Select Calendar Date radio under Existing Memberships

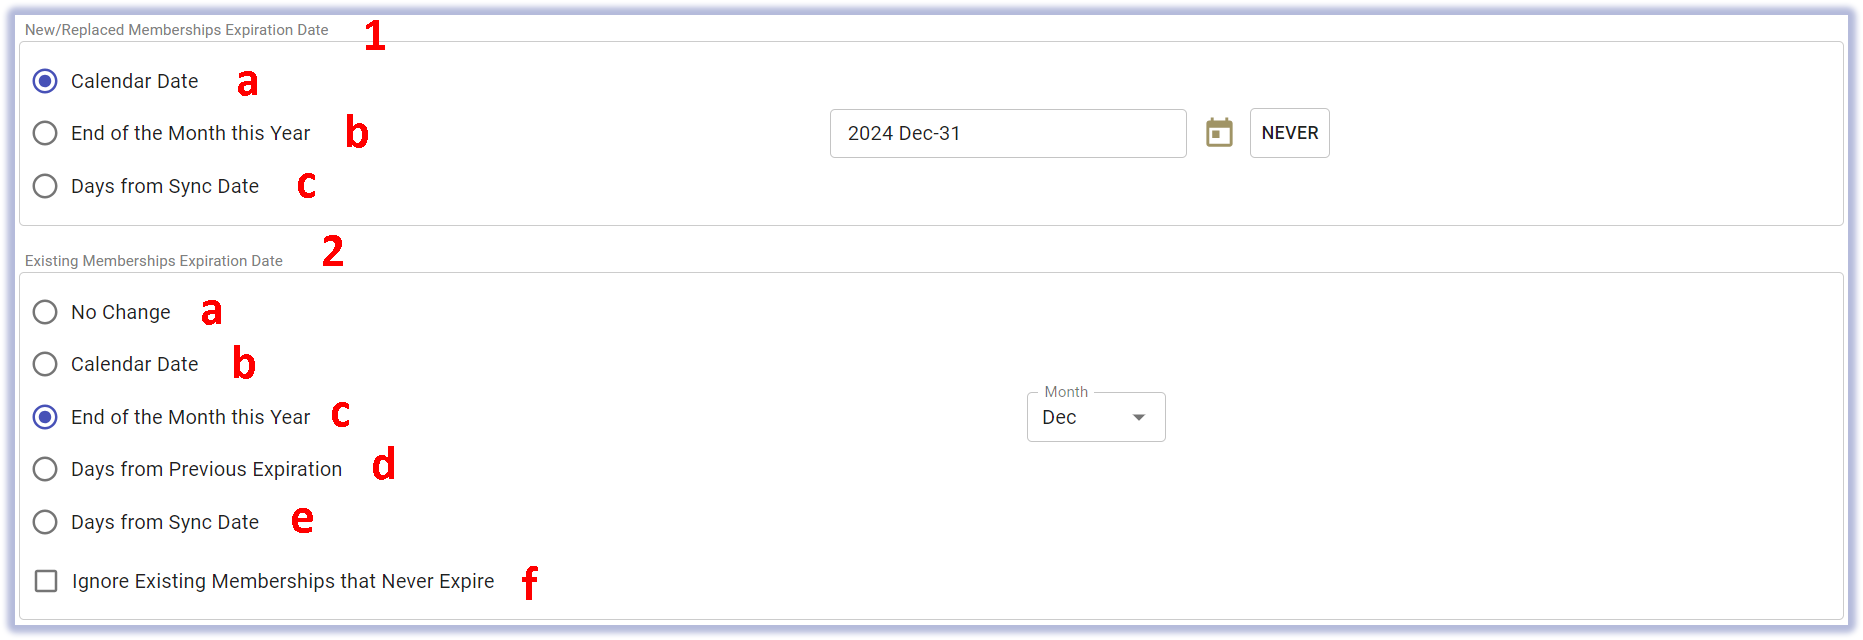point(45,364)
